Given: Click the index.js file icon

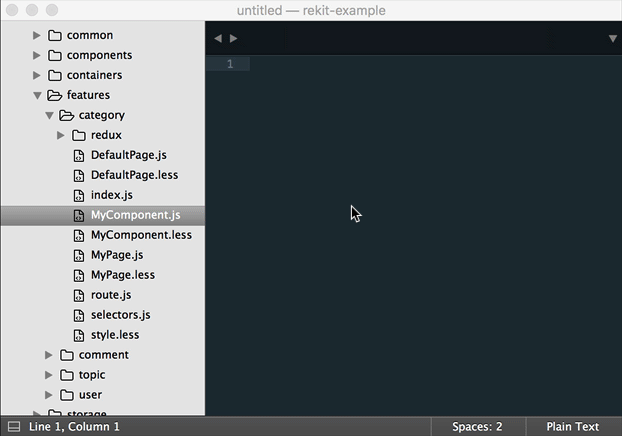Looking at the screenshot, I should [x=79, y=195].
